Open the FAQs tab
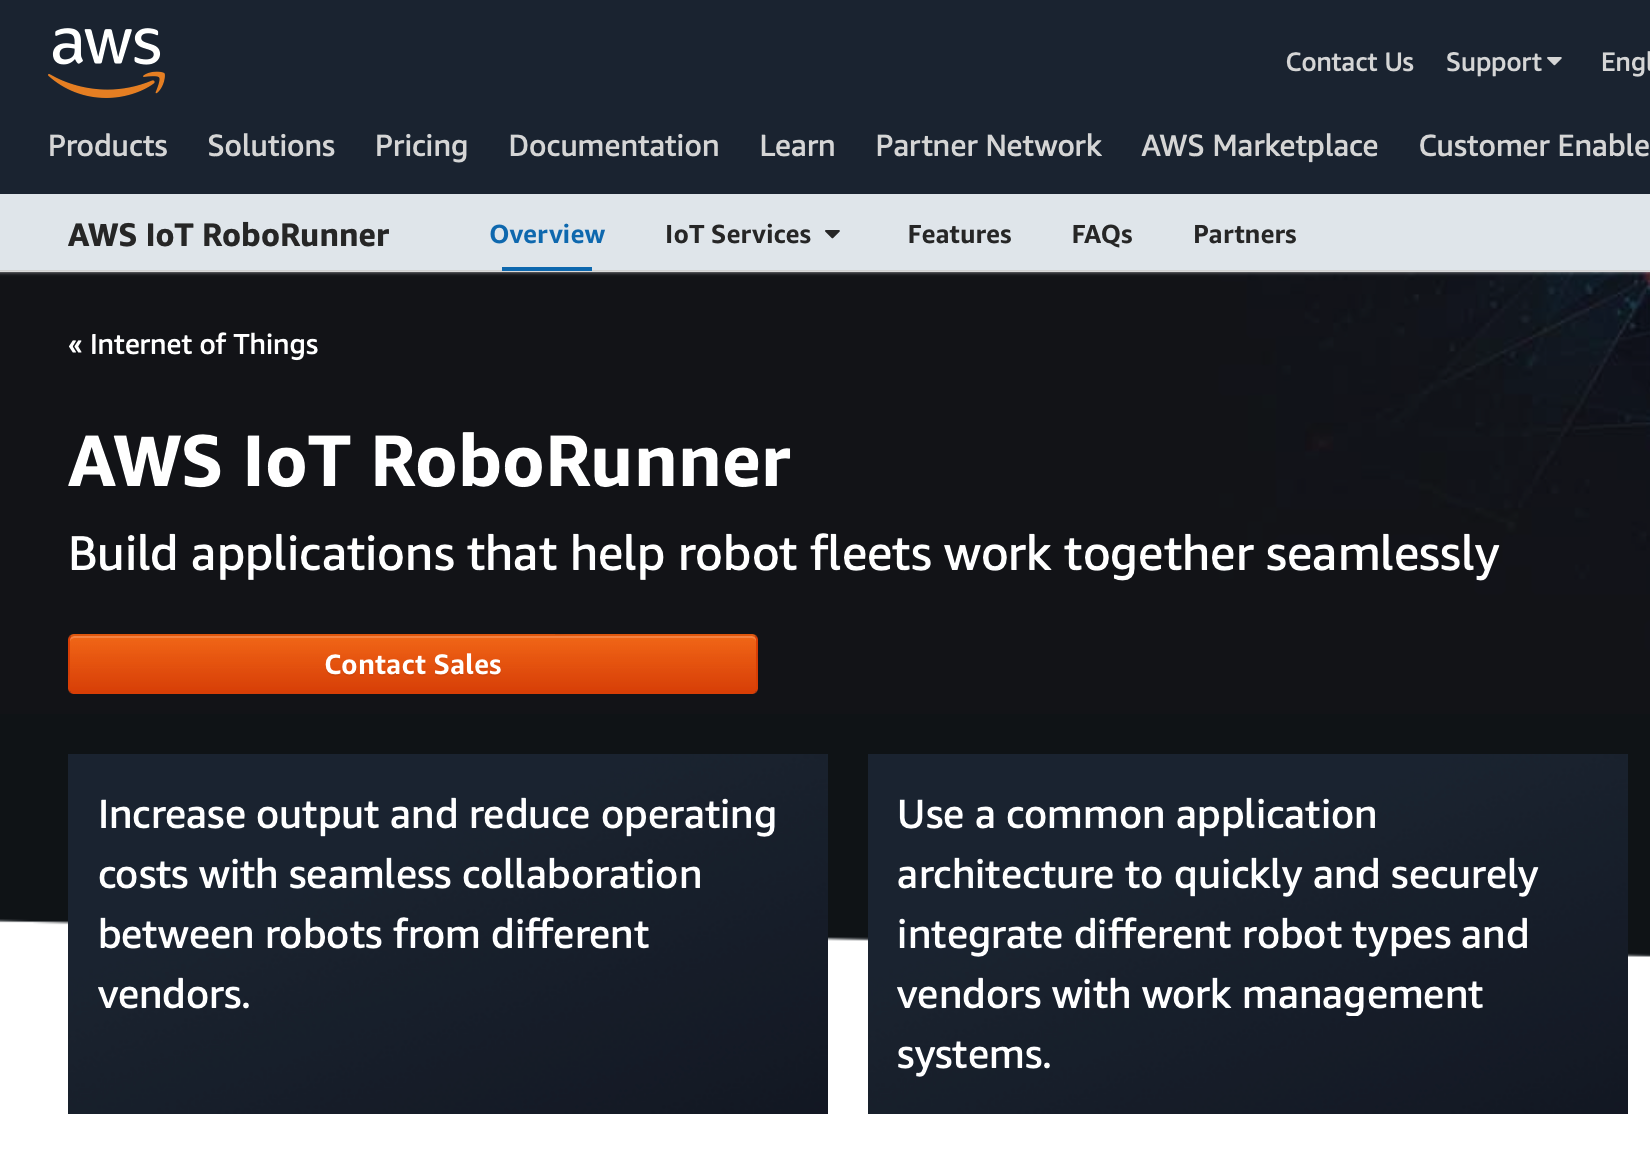The width and height of the screenshot is (1650, 1150). [1102, 234]
